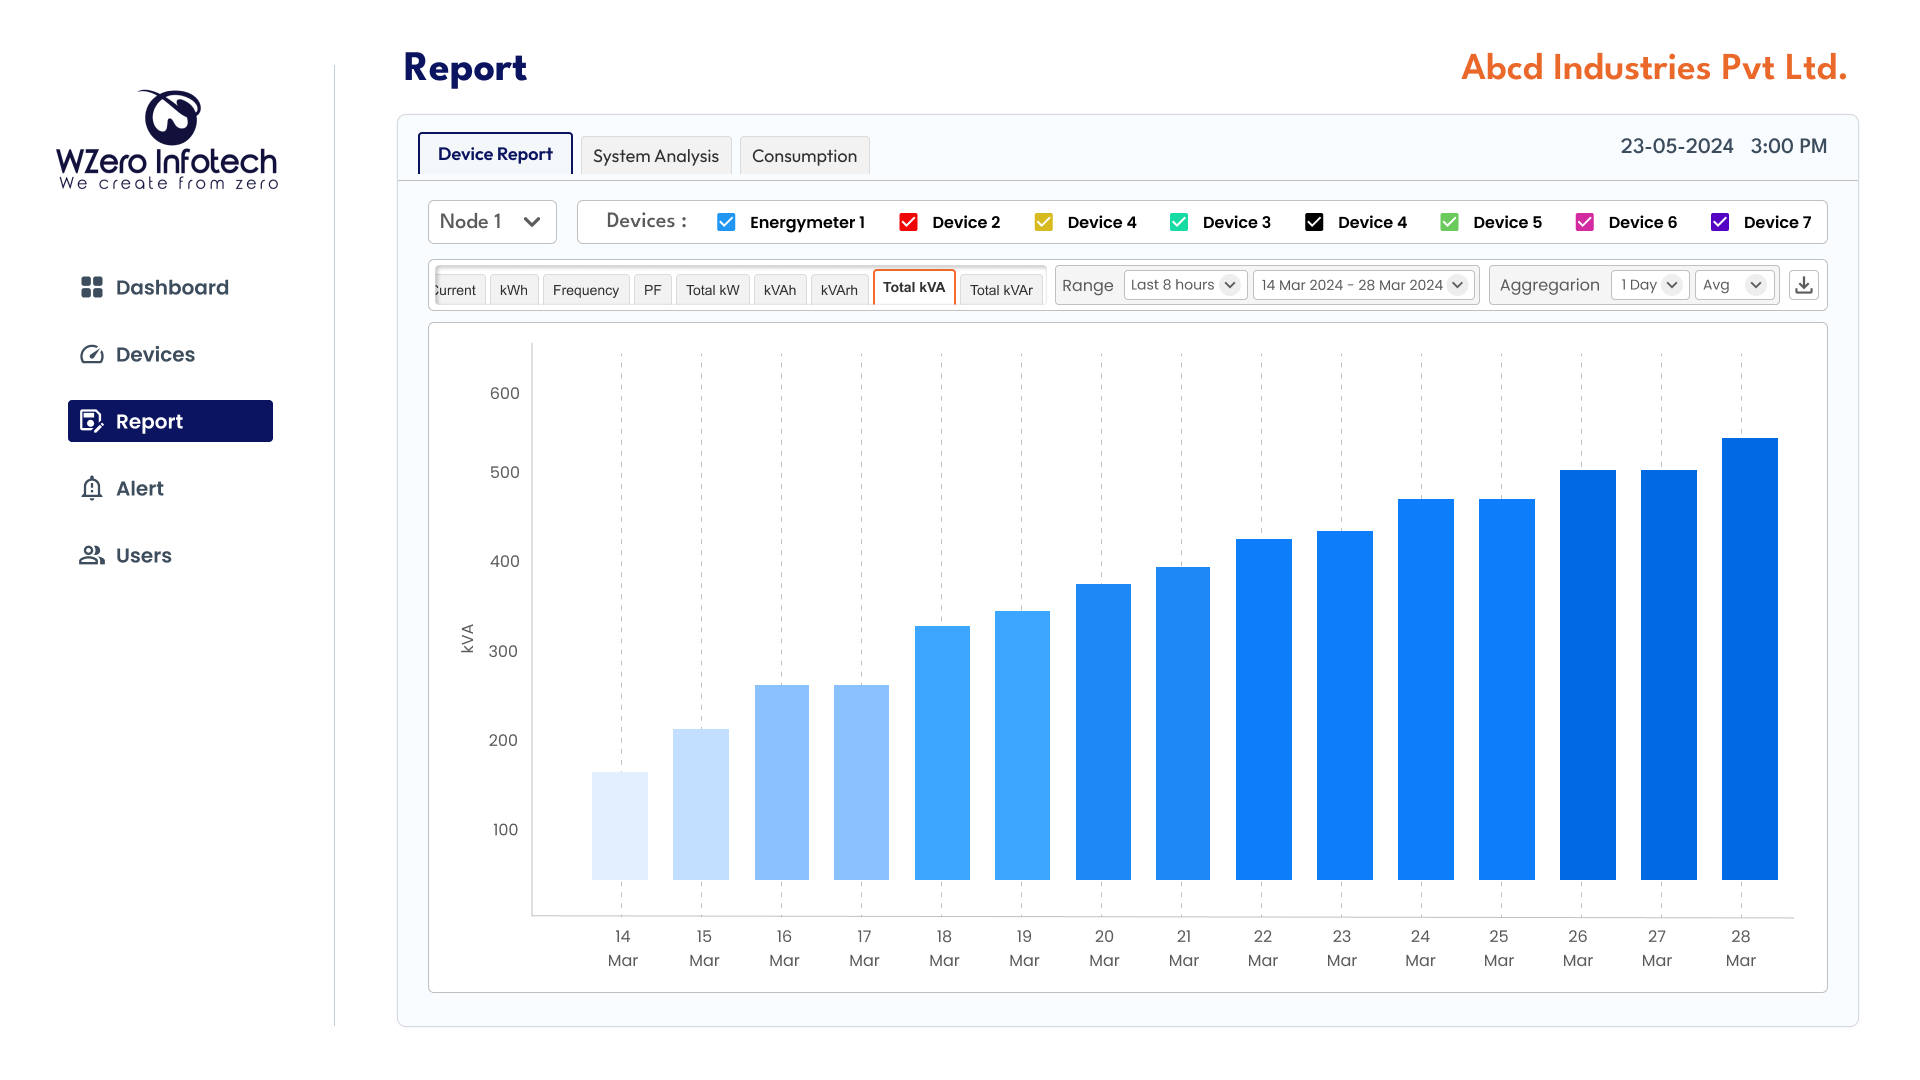Switch to the Consumption tab
This screenshot has height=1080, width=1920.
[x=805, y=156]
